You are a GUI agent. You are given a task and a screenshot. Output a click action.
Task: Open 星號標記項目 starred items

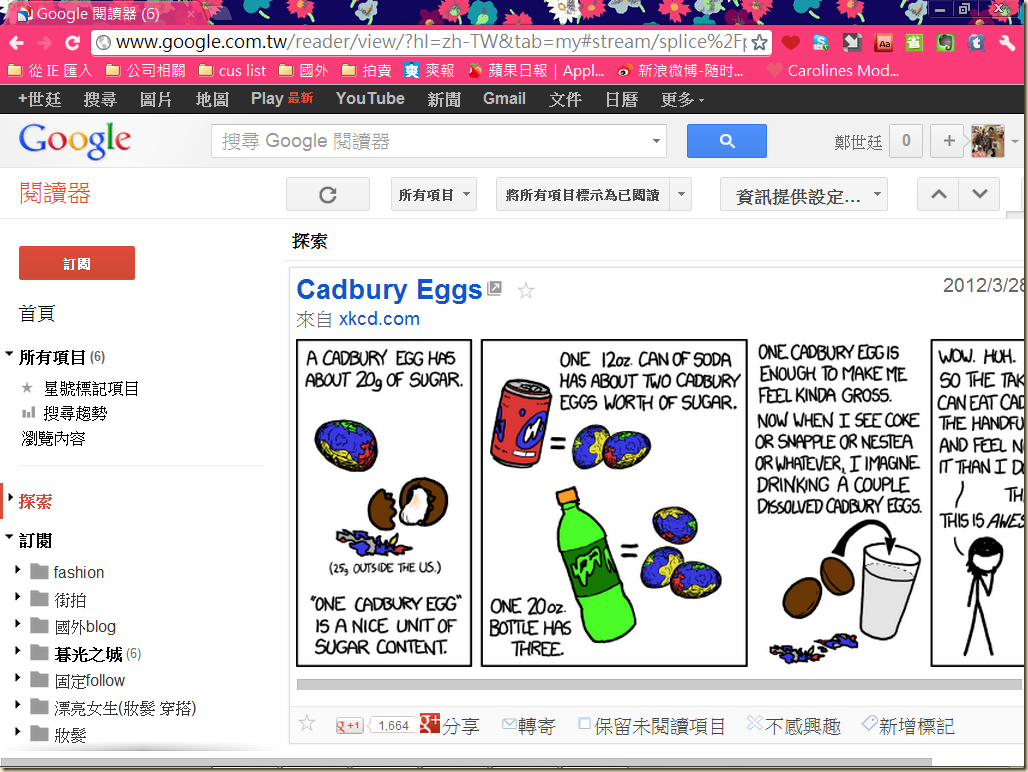point(91,389)
